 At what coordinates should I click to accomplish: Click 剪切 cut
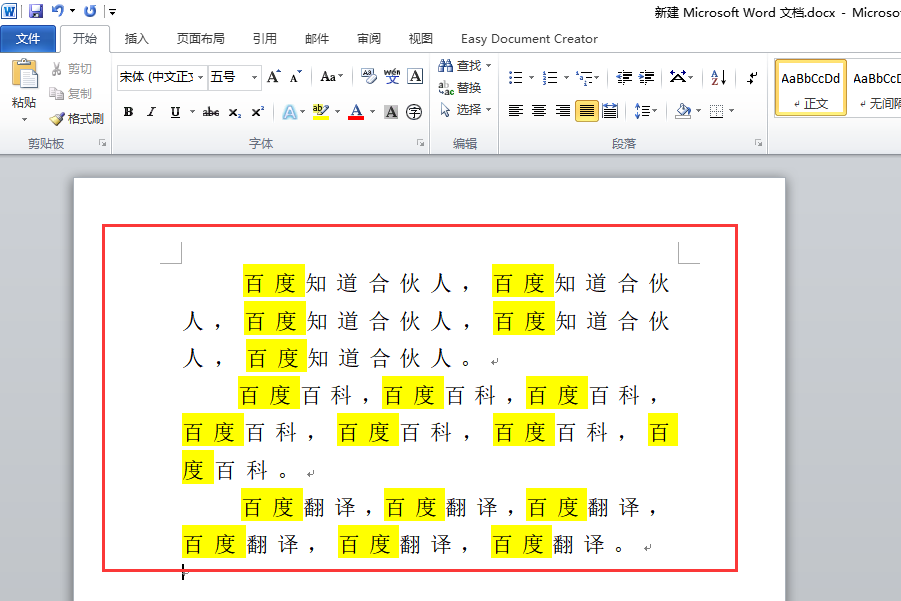coord(71,69)
